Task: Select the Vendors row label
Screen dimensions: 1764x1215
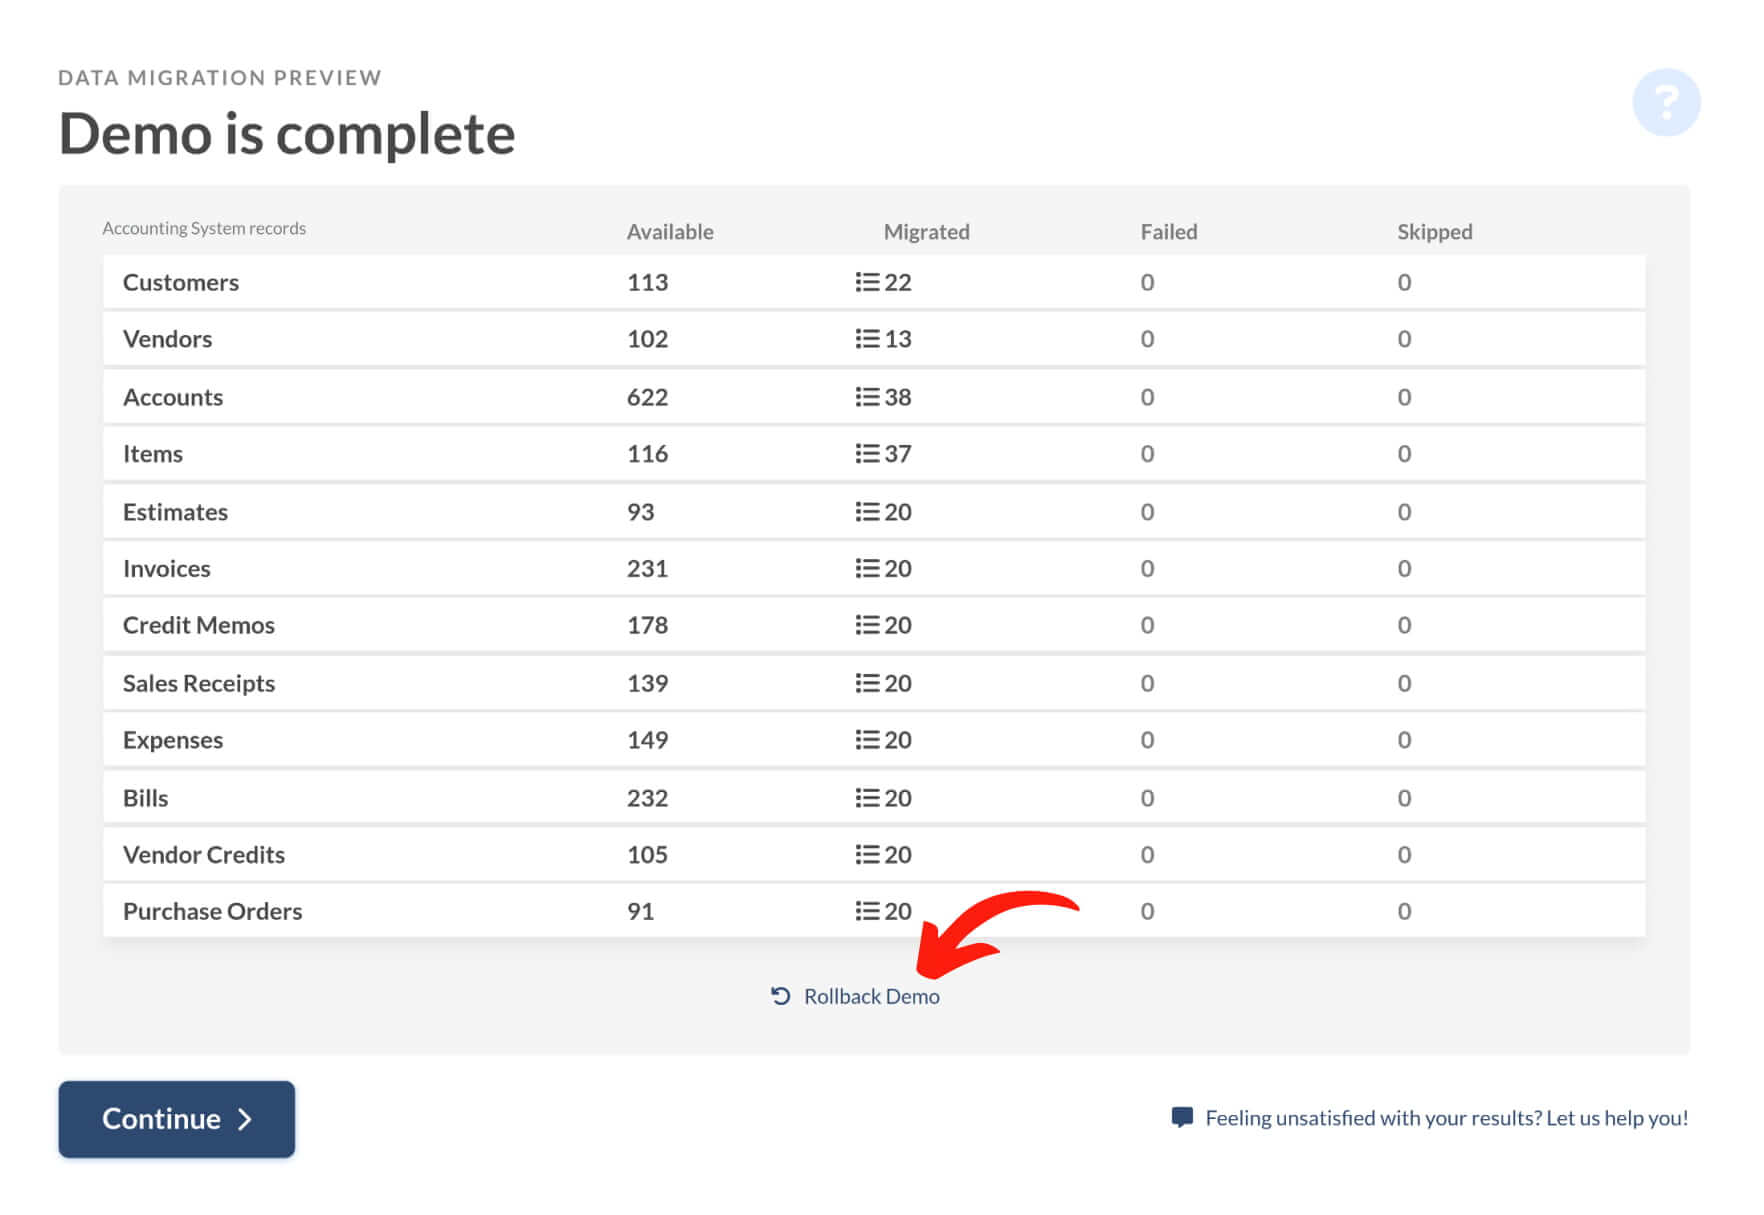Action: (167, 339)
